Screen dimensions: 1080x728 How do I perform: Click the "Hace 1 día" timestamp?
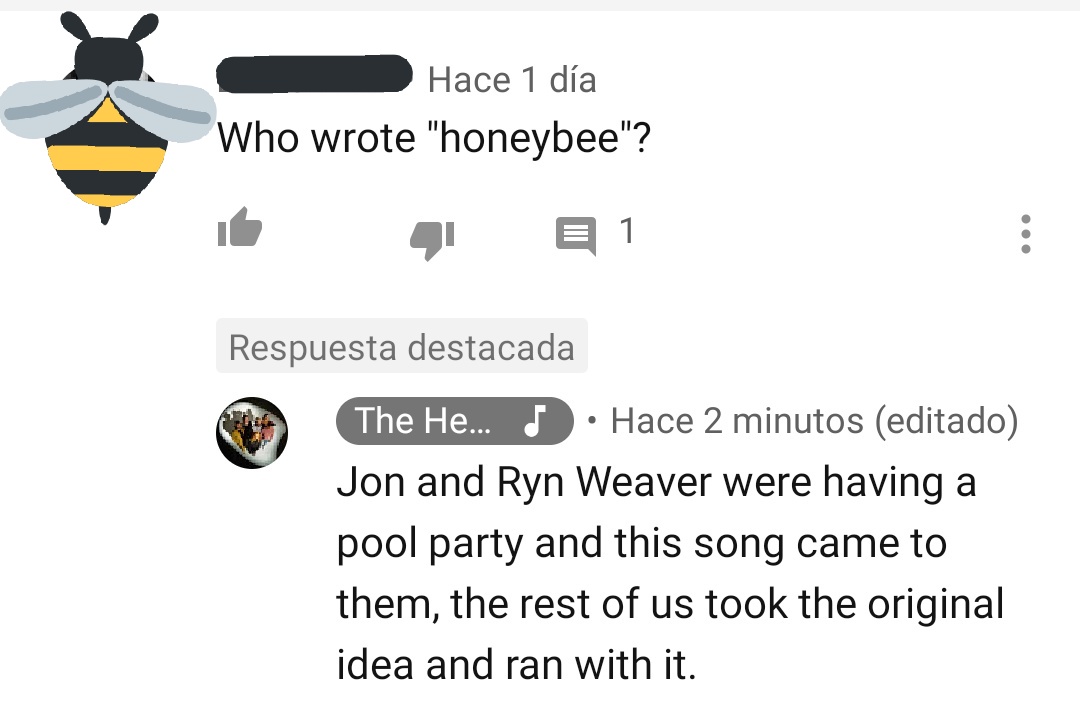click(512, 79)
